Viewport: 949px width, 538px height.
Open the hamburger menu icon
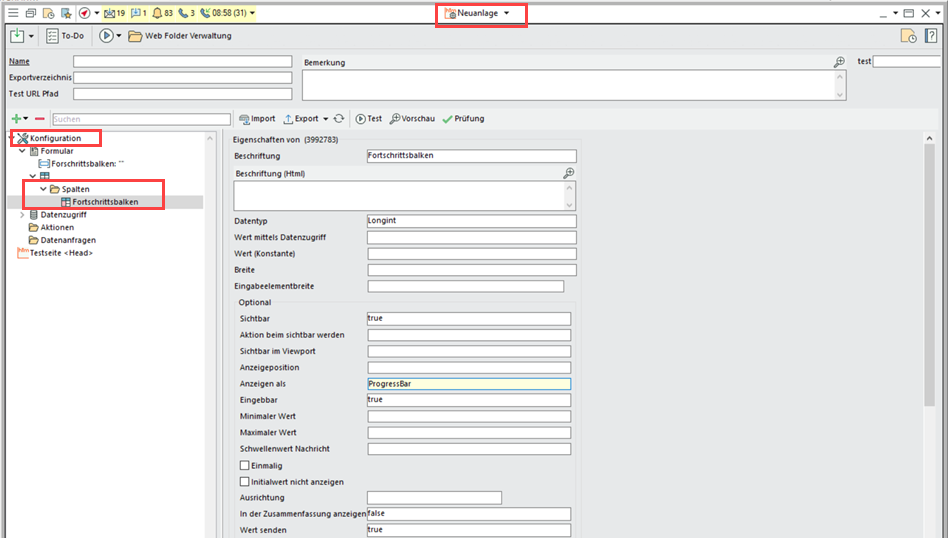(12, 13)
